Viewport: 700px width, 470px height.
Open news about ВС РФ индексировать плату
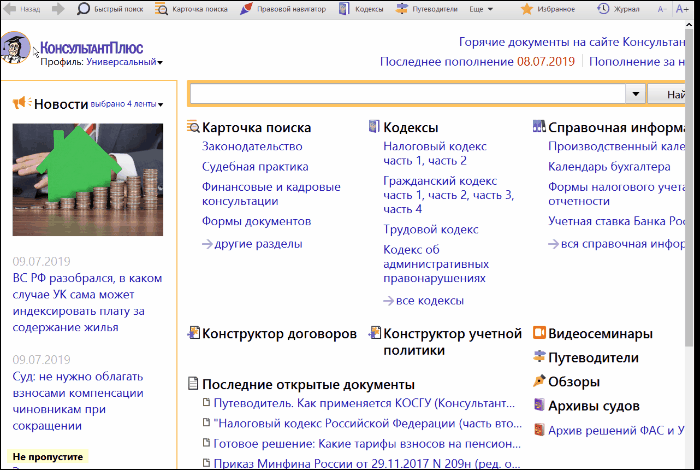(87, 303)
